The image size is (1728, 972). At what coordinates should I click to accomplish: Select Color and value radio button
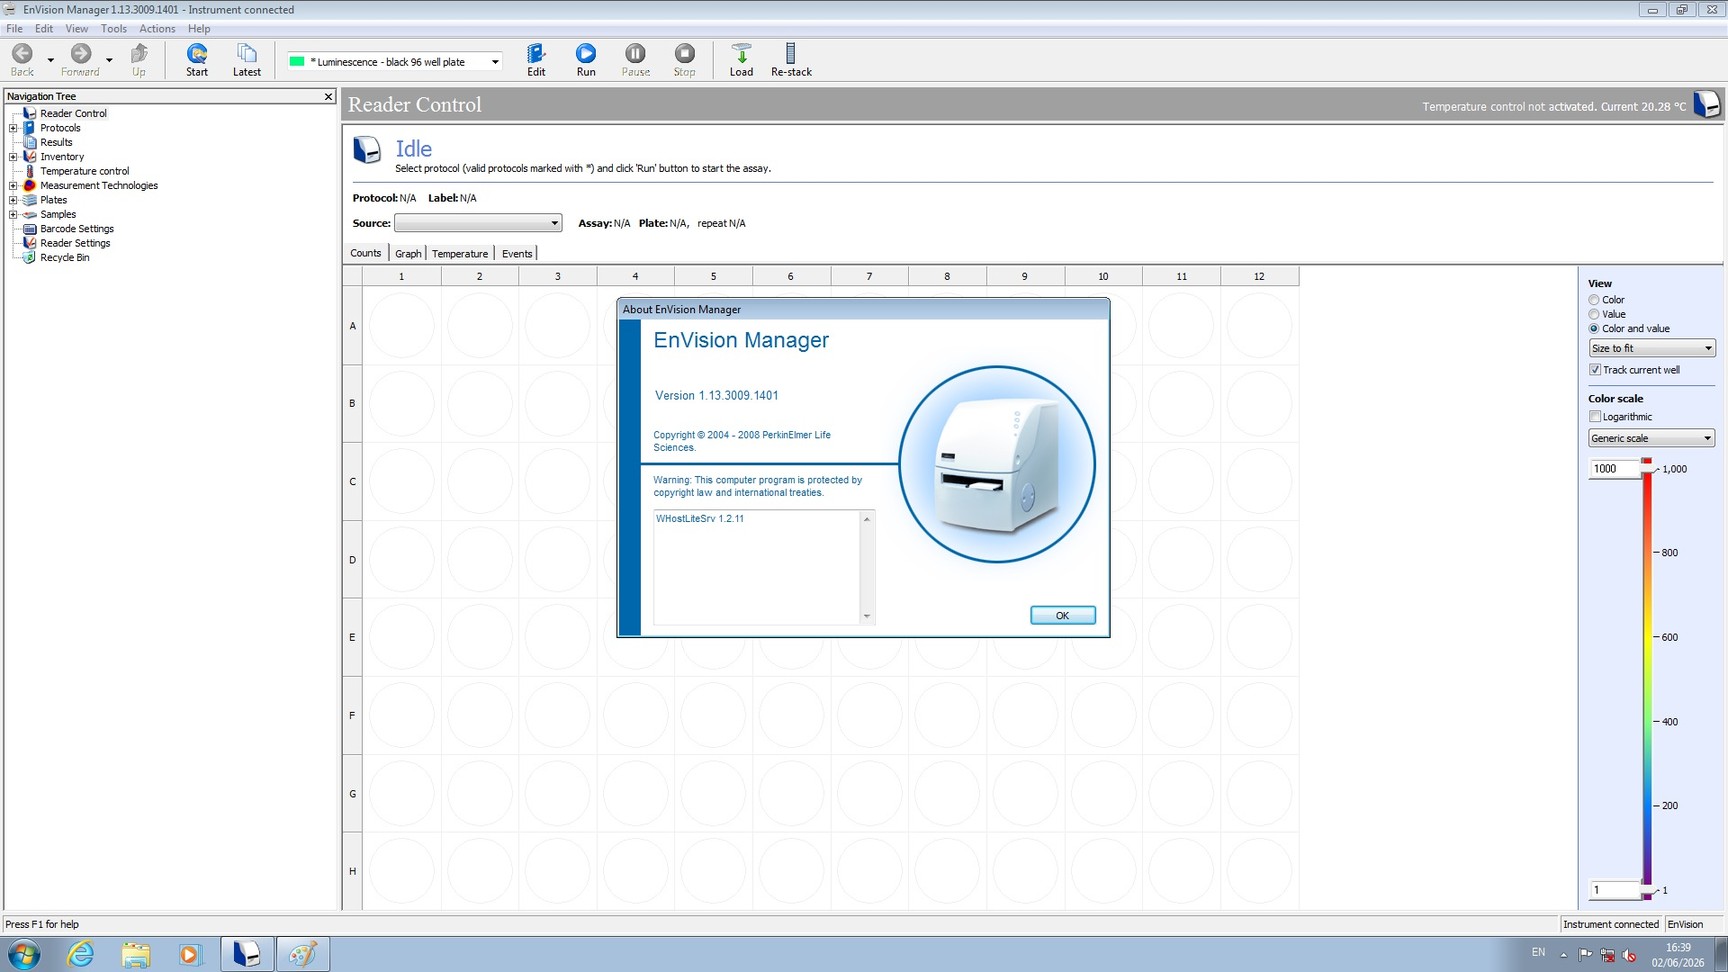tap(1594, 328)
